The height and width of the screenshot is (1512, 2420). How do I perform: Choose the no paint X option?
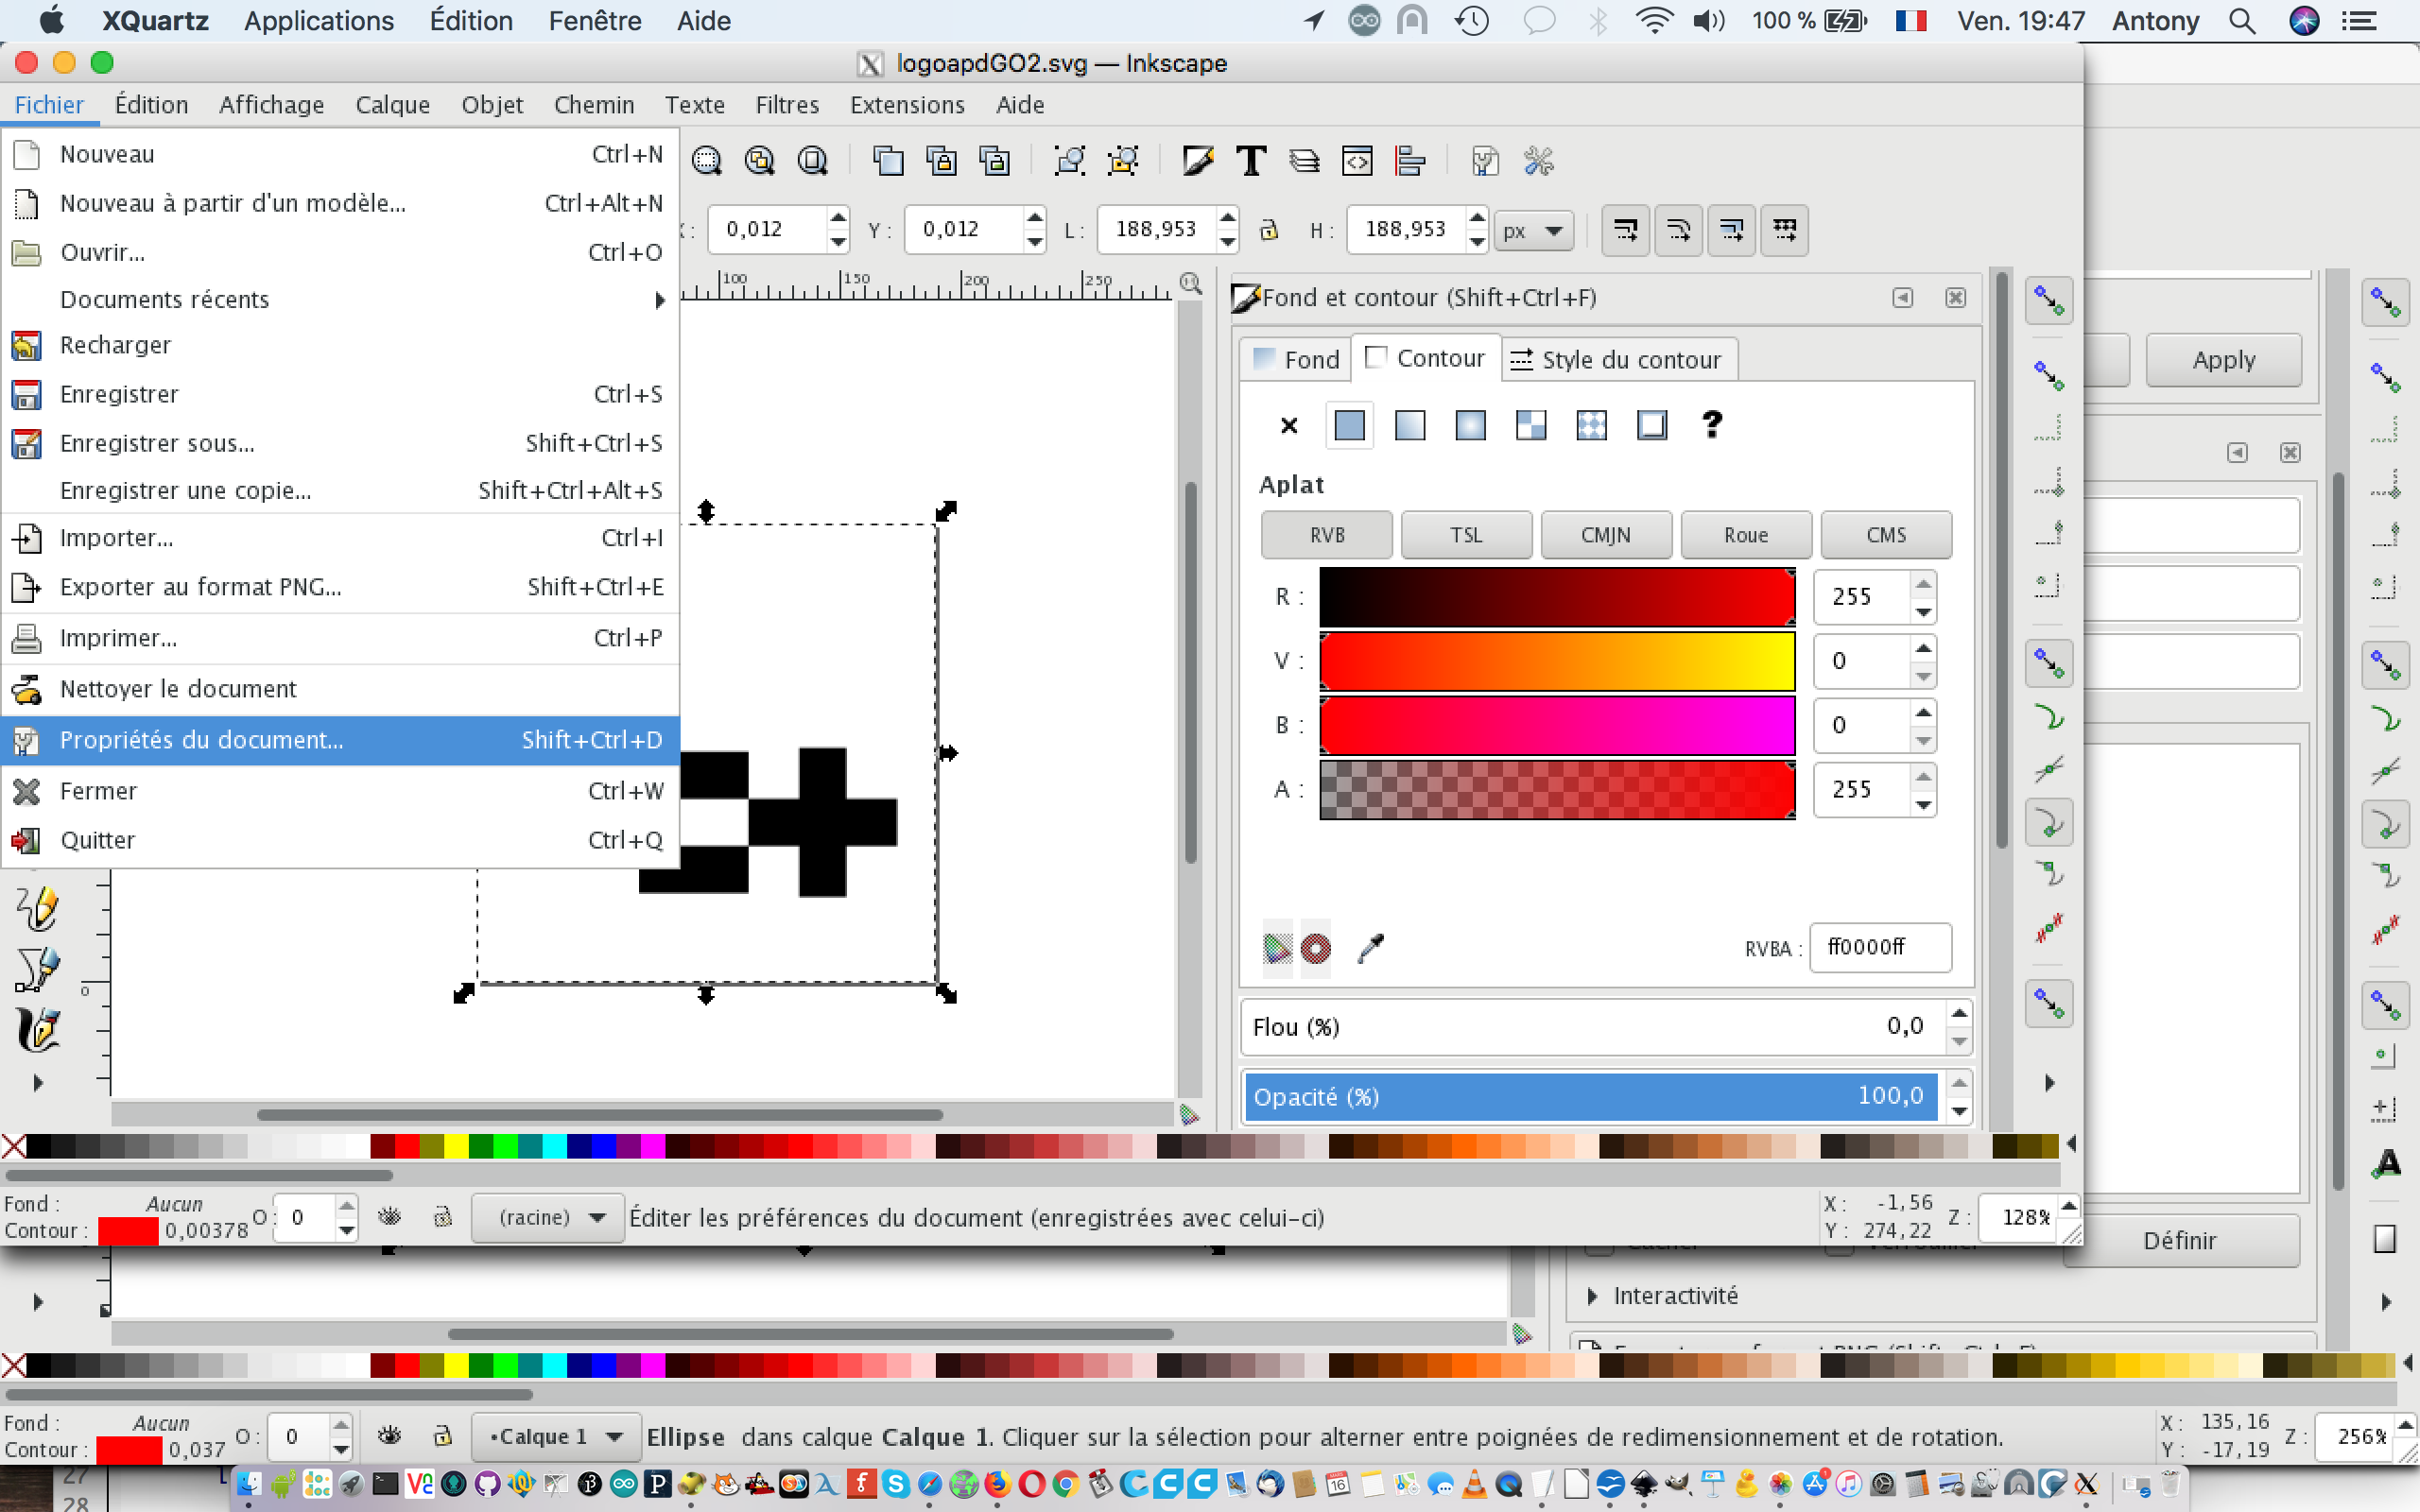(1289, 426)
